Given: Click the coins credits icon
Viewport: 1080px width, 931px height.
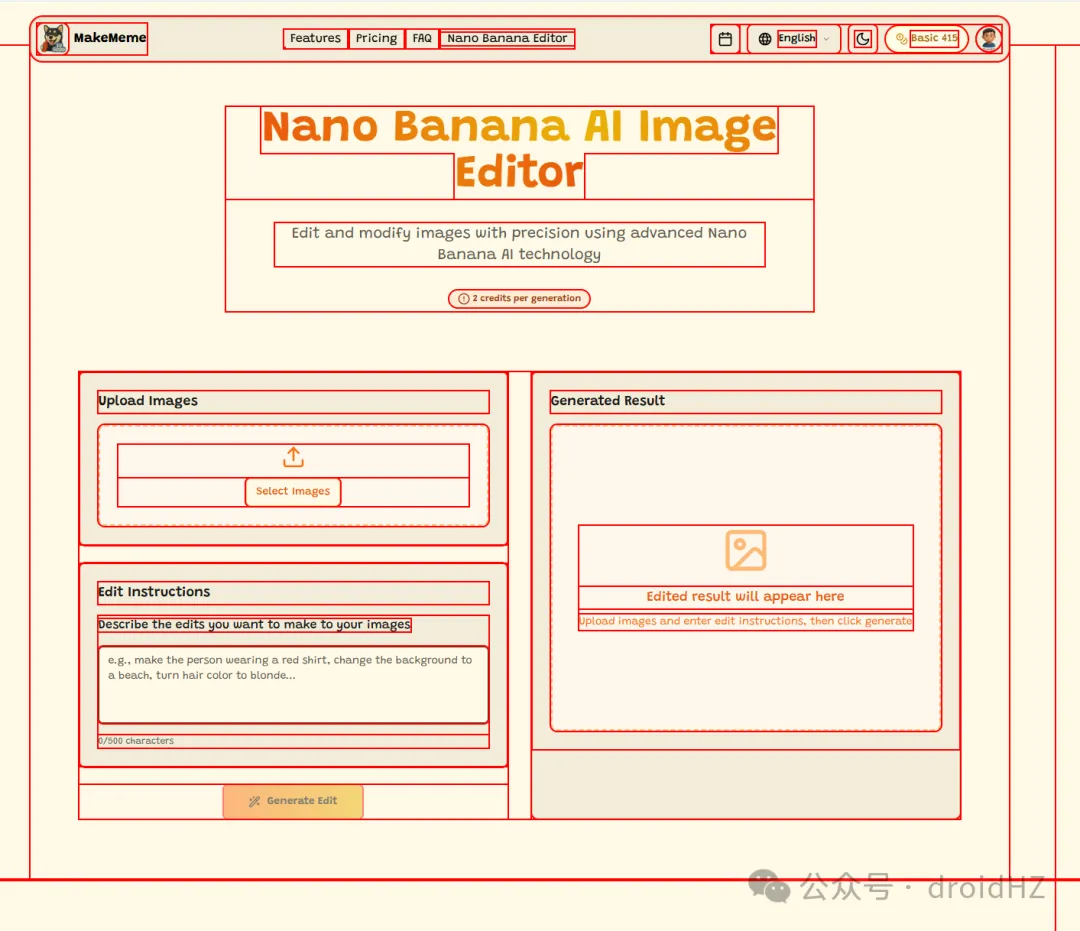Looking at the screenshot, I should click(x=901, y=39).
